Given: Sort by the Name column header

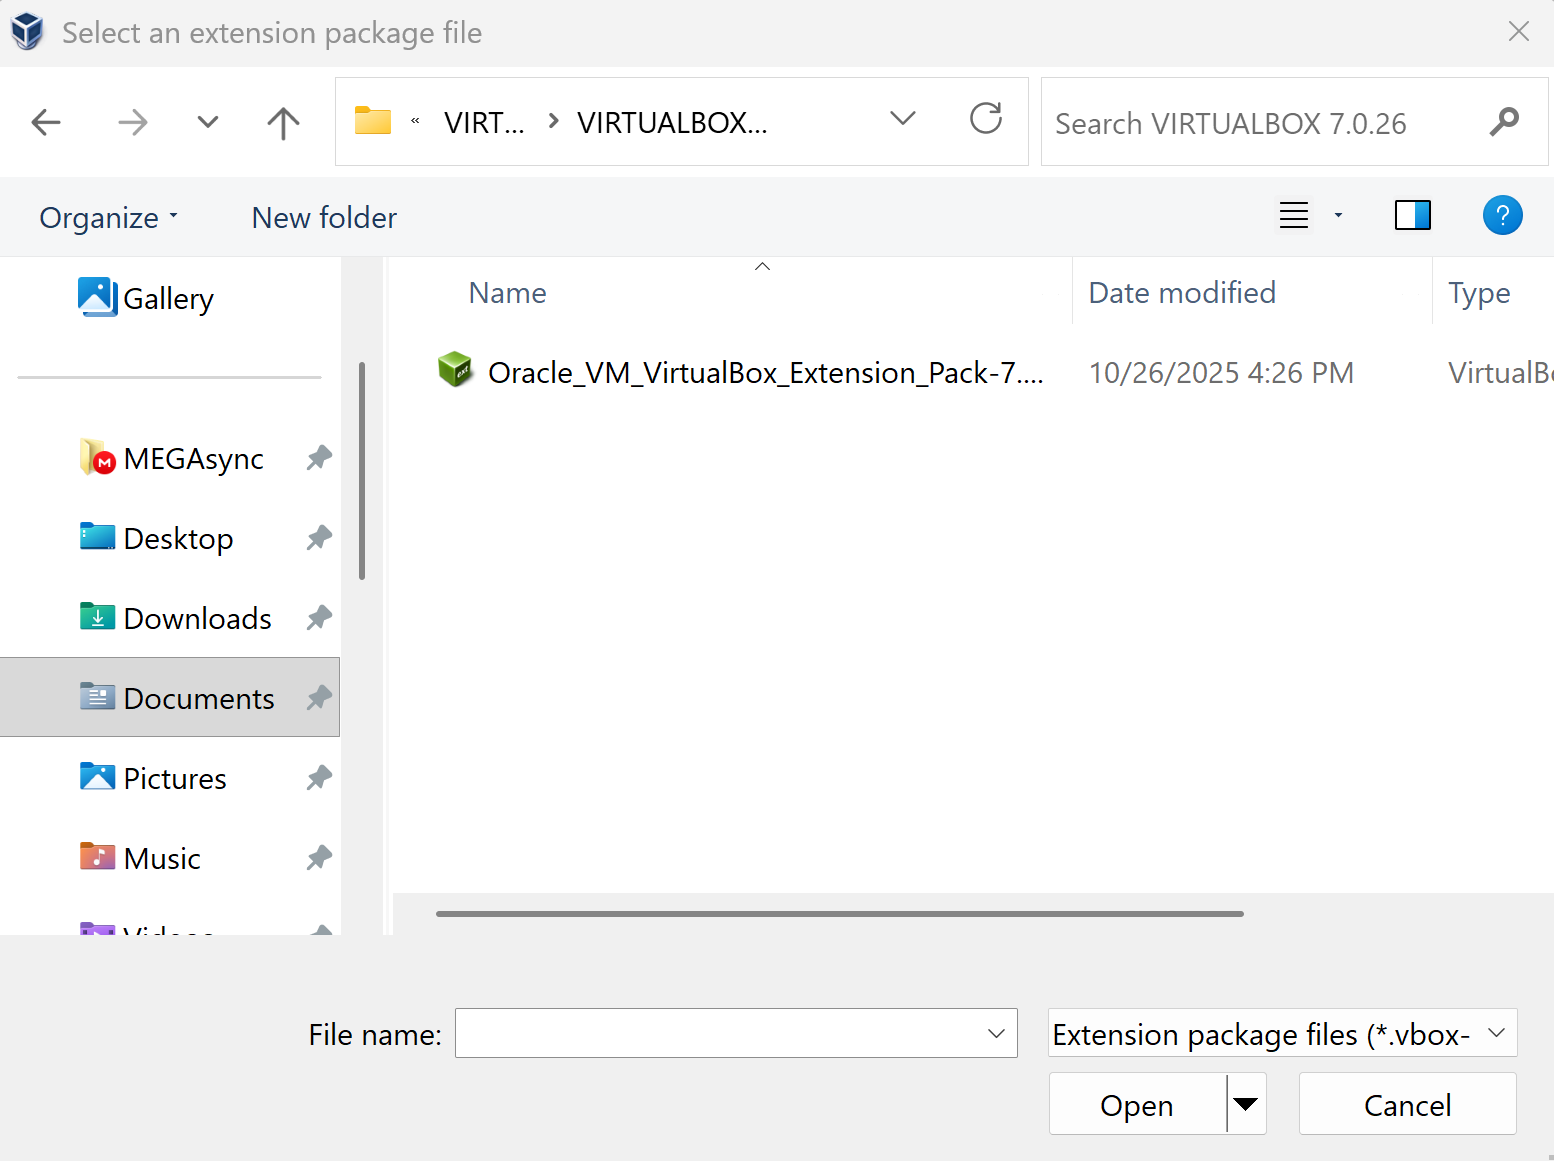Looking at the screenshot, I should [x=508, y=293].
